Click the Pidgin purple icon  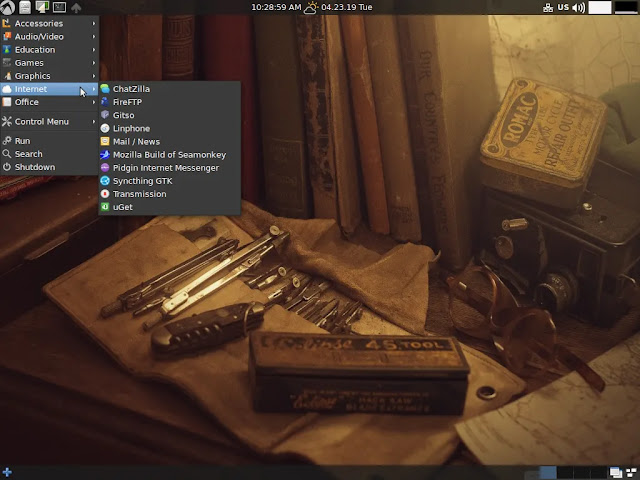105,167
